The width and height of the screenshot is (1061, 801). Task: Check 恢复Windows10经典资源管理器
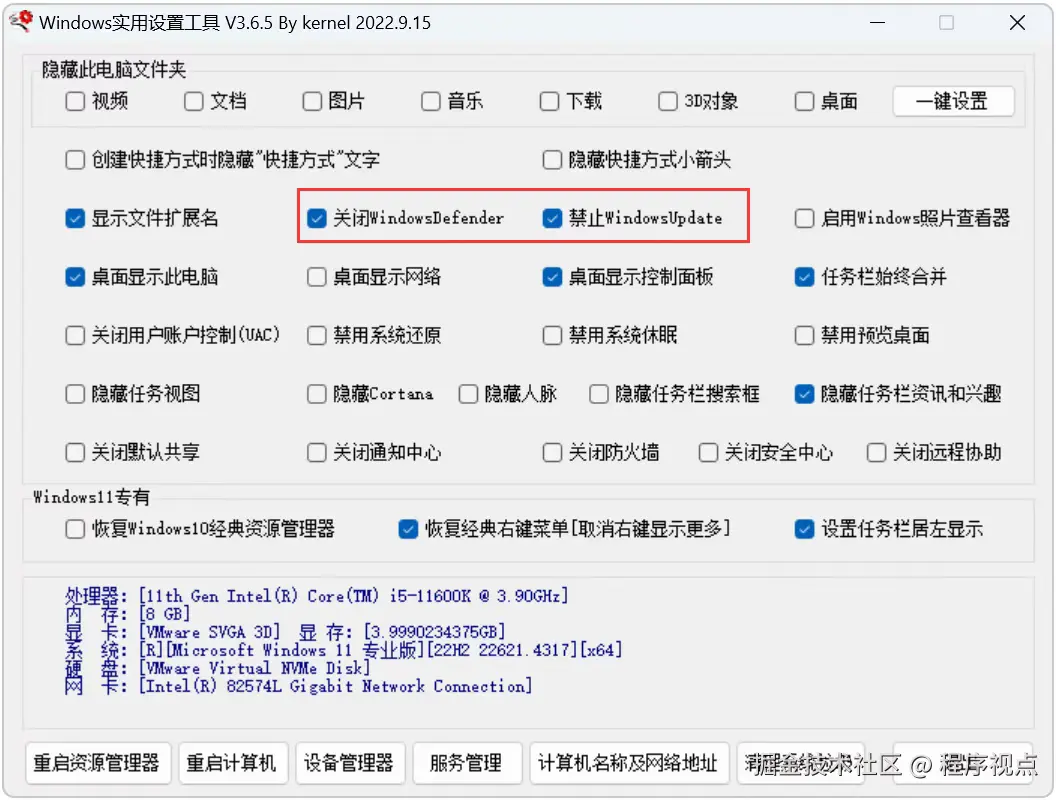click(75, 529)
